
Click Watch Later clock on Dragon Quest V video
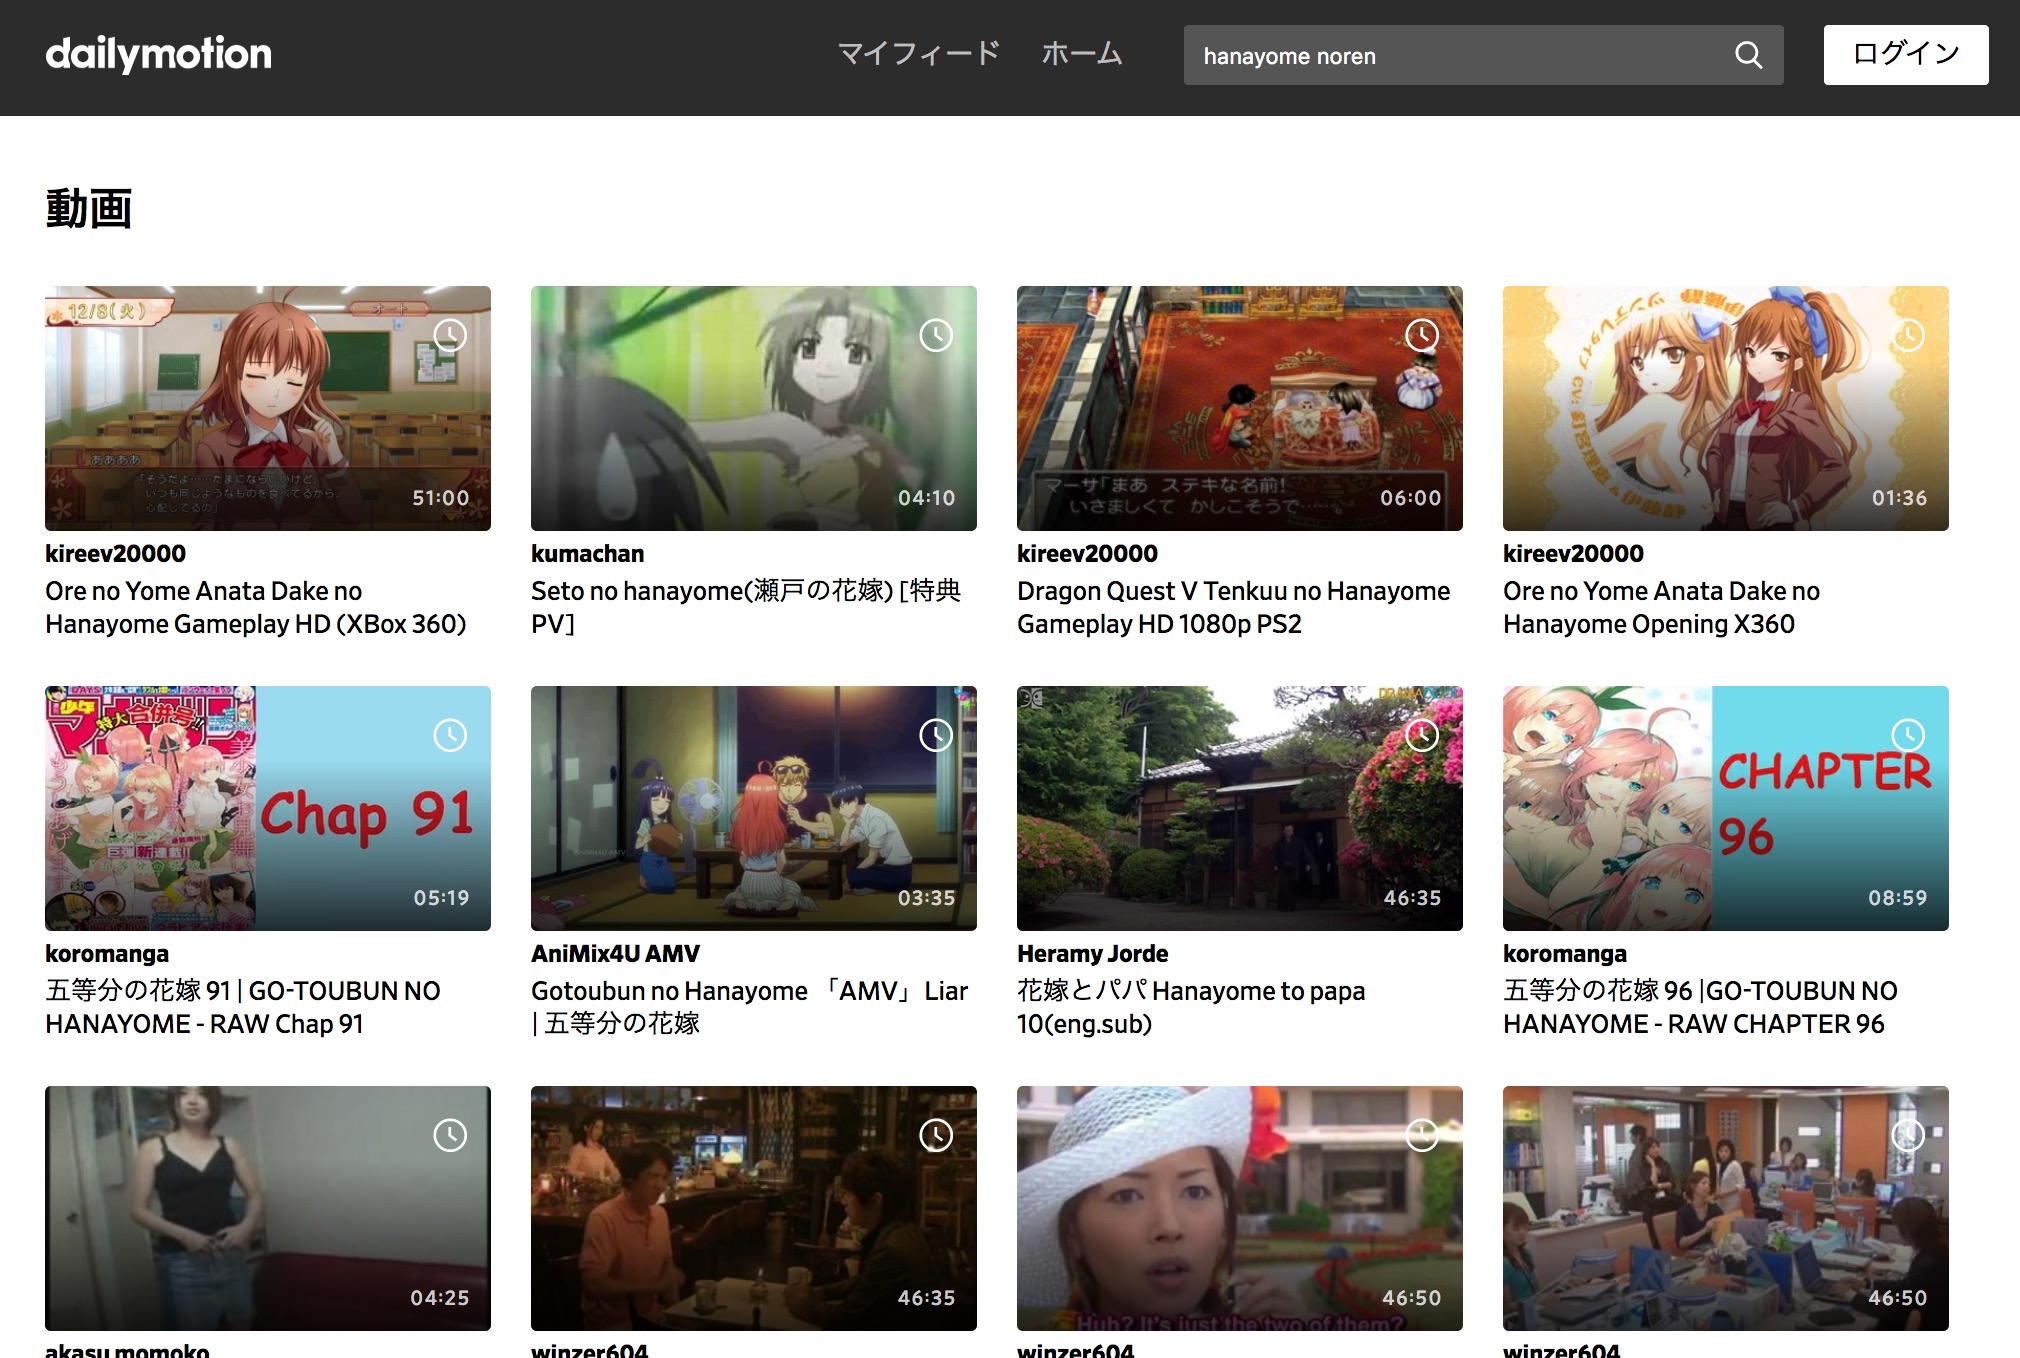point(1422,335)
